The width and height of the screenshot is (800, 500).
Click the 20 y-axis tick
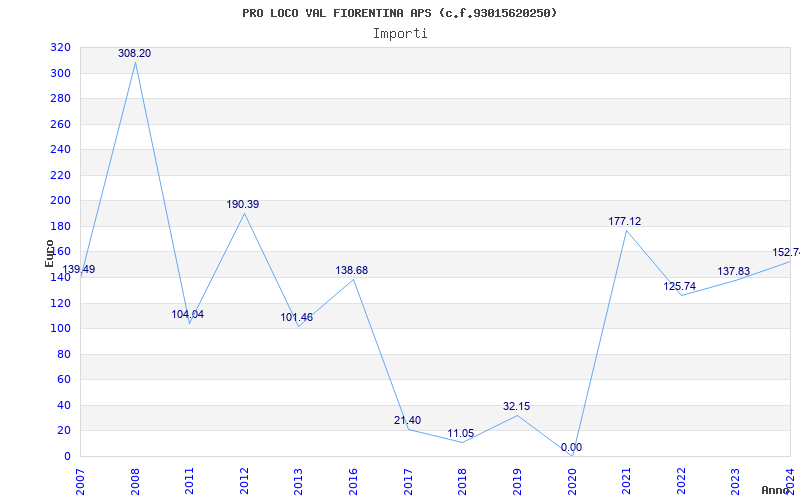coord(64,431)
